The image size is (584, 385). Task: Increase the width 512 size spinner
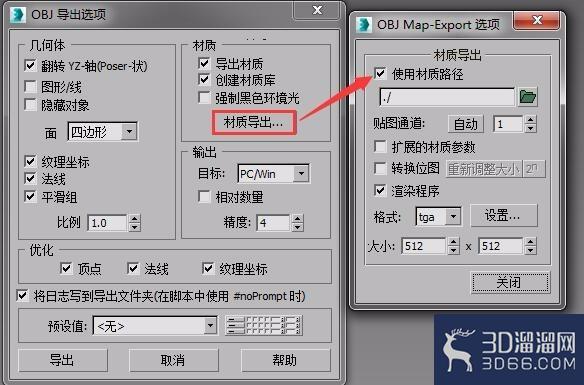453,242
